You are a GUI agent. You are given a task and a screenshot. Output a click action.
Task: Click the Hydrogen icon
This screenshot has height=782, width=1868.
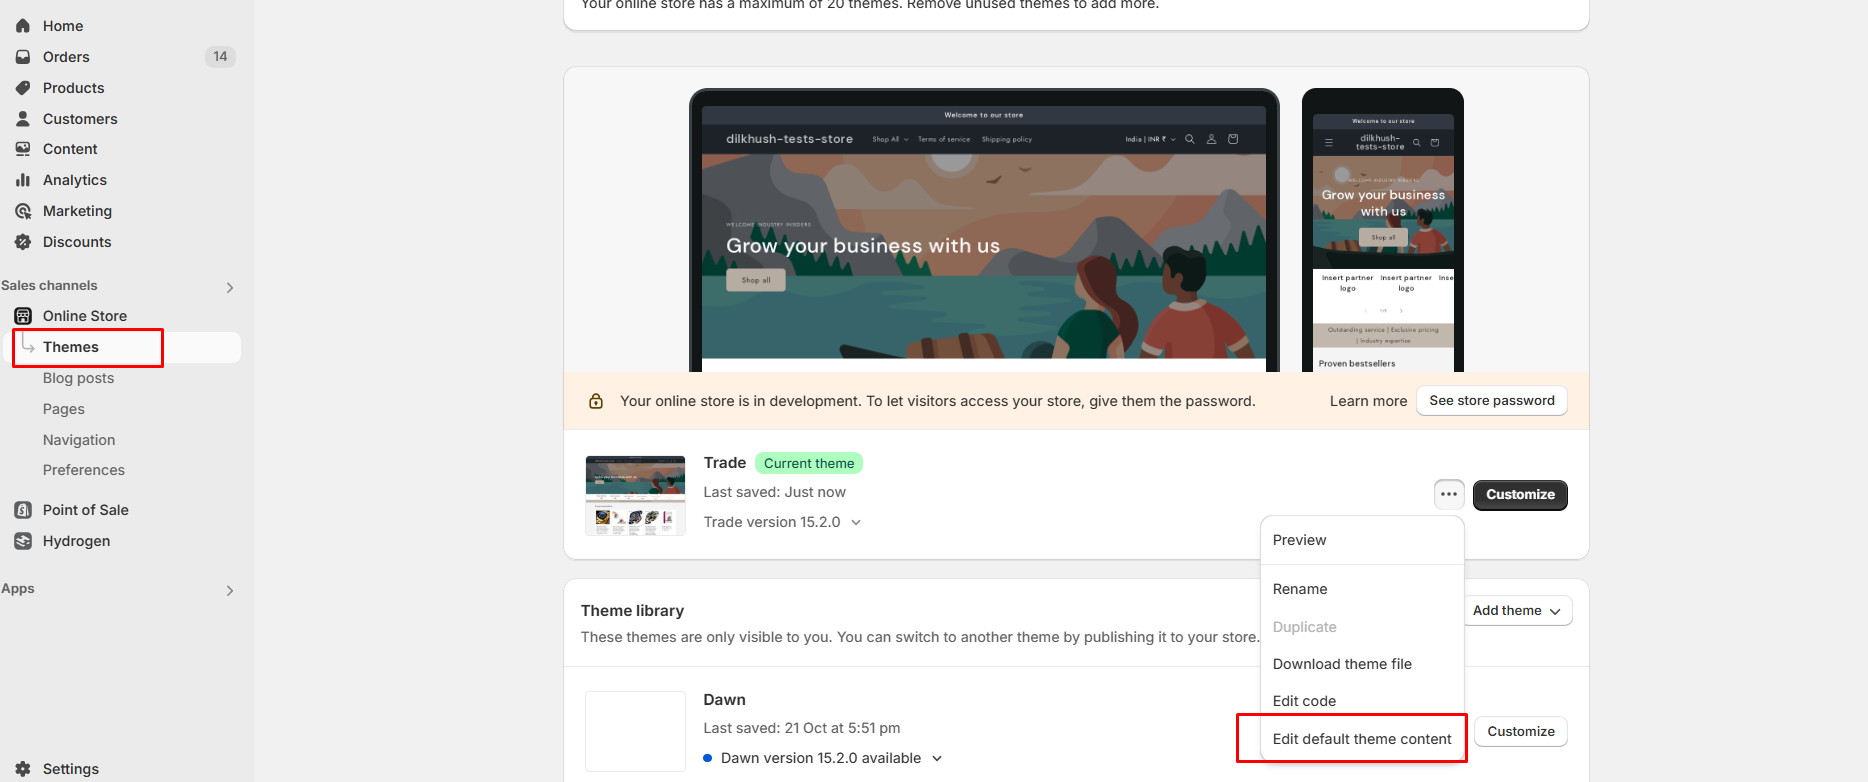click(23, 541)
